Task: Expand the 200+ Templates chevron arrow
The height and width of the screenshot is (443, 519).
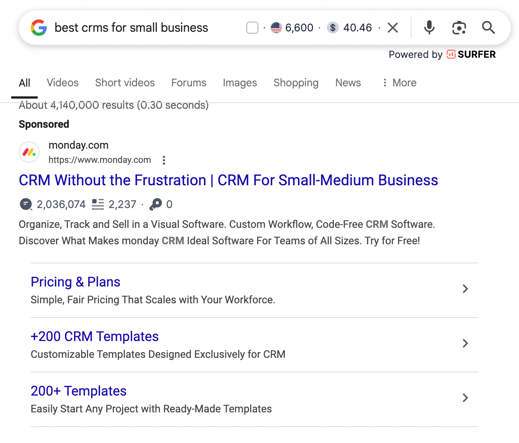Action: (x=465, y=398)
